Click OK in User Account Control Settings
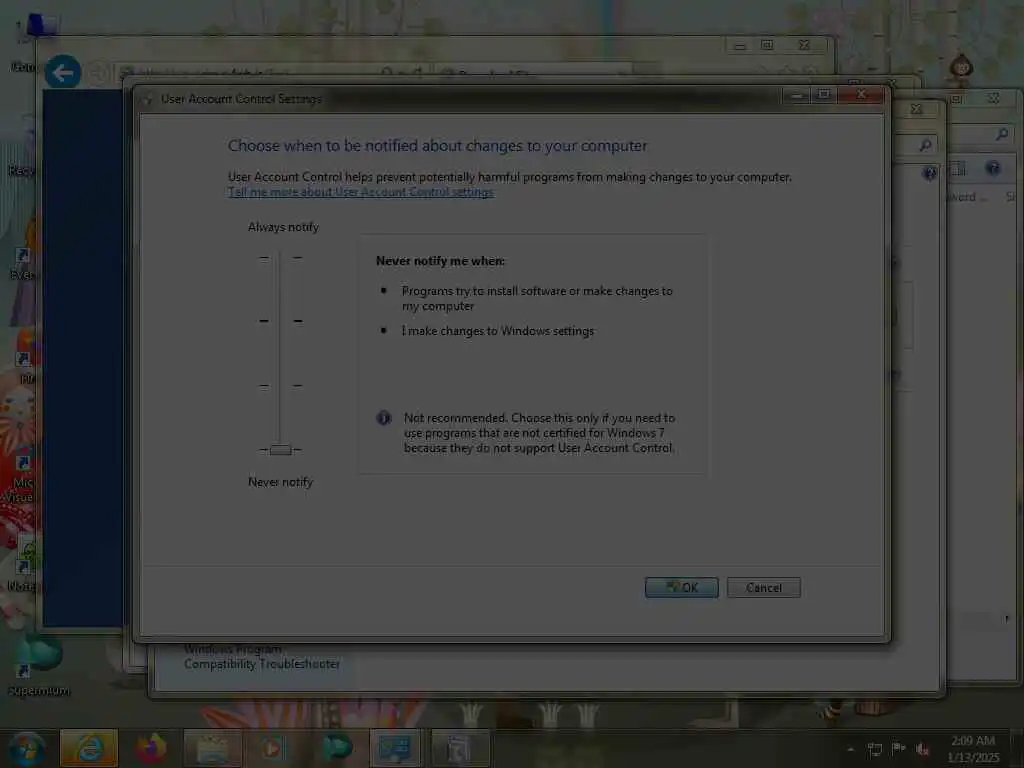Screen dimensions: 1024x768 click(x=681, y=587)
